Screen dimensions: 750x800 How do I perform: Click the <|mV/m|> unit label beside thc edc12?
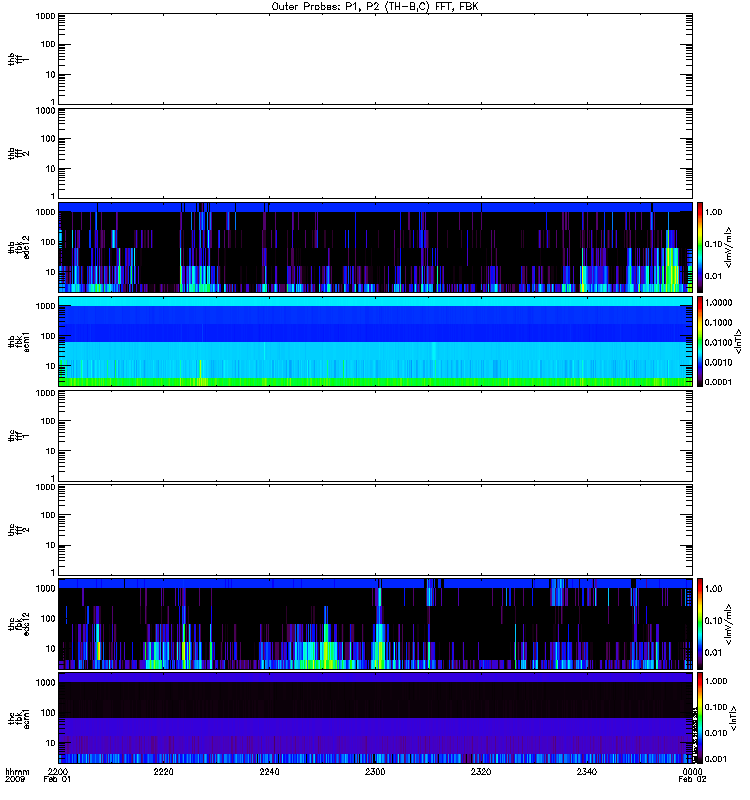point(729,624)
